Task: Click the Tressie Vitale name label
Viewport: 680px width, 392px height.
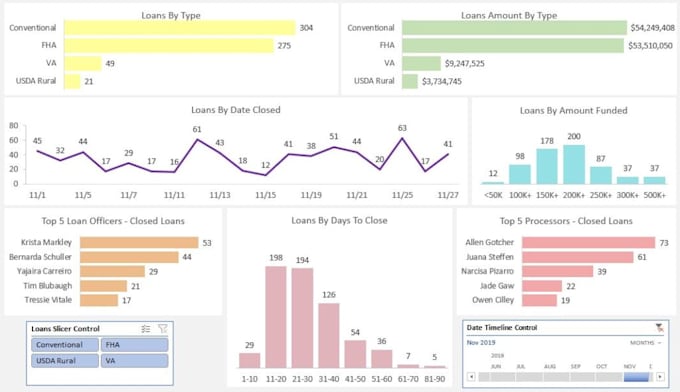Action: tap(48, 300)
